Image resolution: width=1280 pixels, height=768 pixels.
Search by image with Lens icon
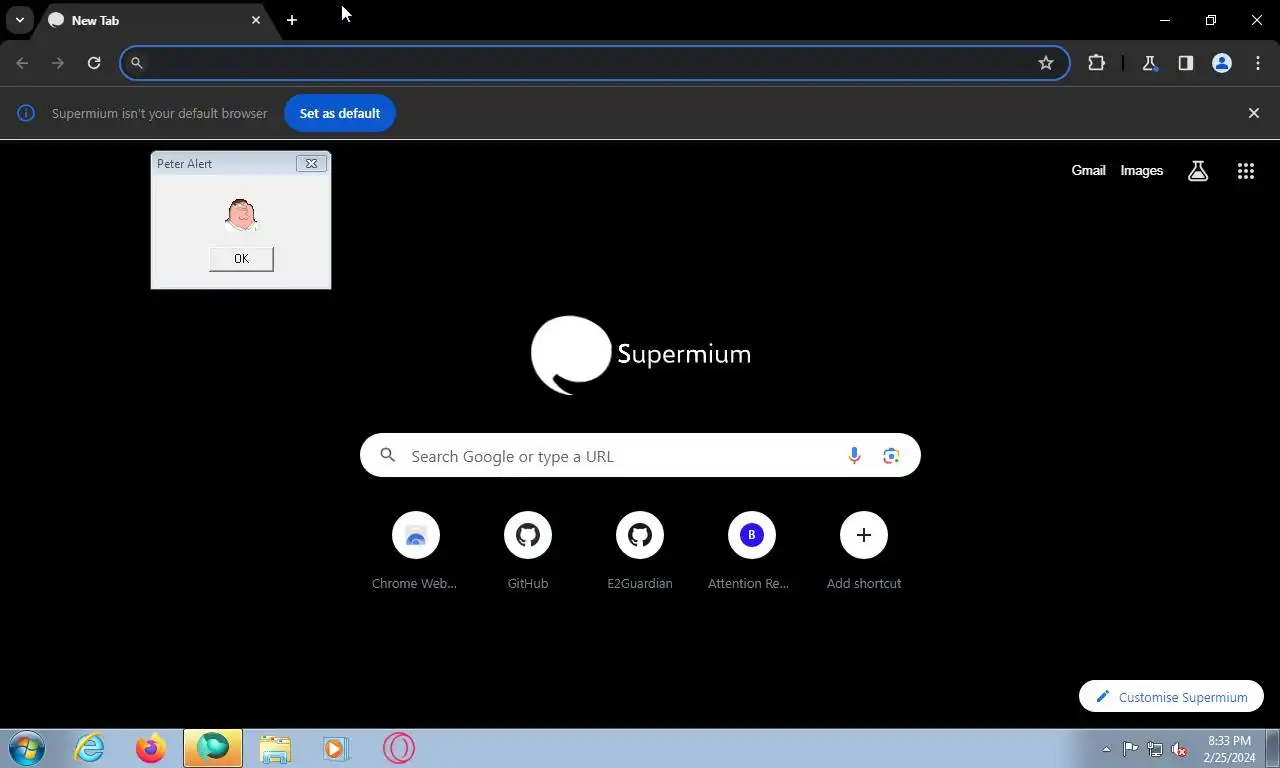tap(891, 456)
